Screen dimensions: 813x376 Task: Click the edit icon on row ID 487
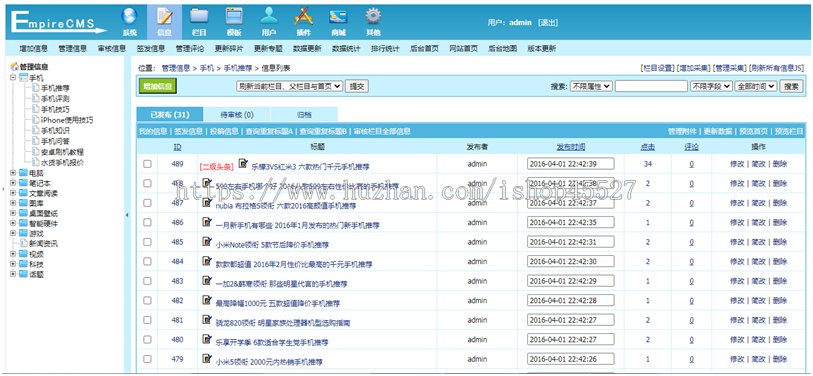tap(207, 203)
